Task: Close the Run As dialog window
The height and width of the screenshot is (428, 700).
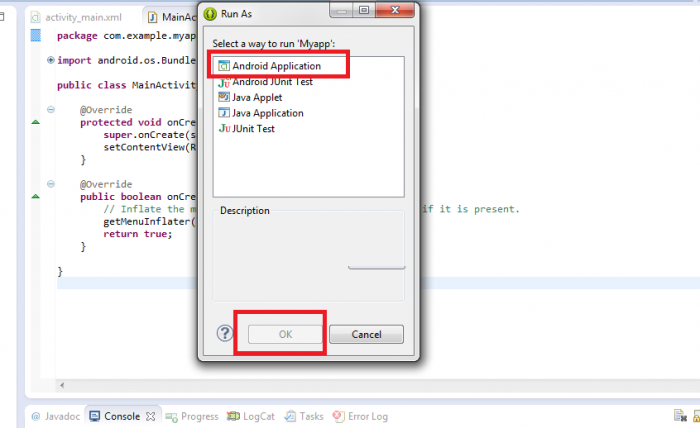Action: 395,10
